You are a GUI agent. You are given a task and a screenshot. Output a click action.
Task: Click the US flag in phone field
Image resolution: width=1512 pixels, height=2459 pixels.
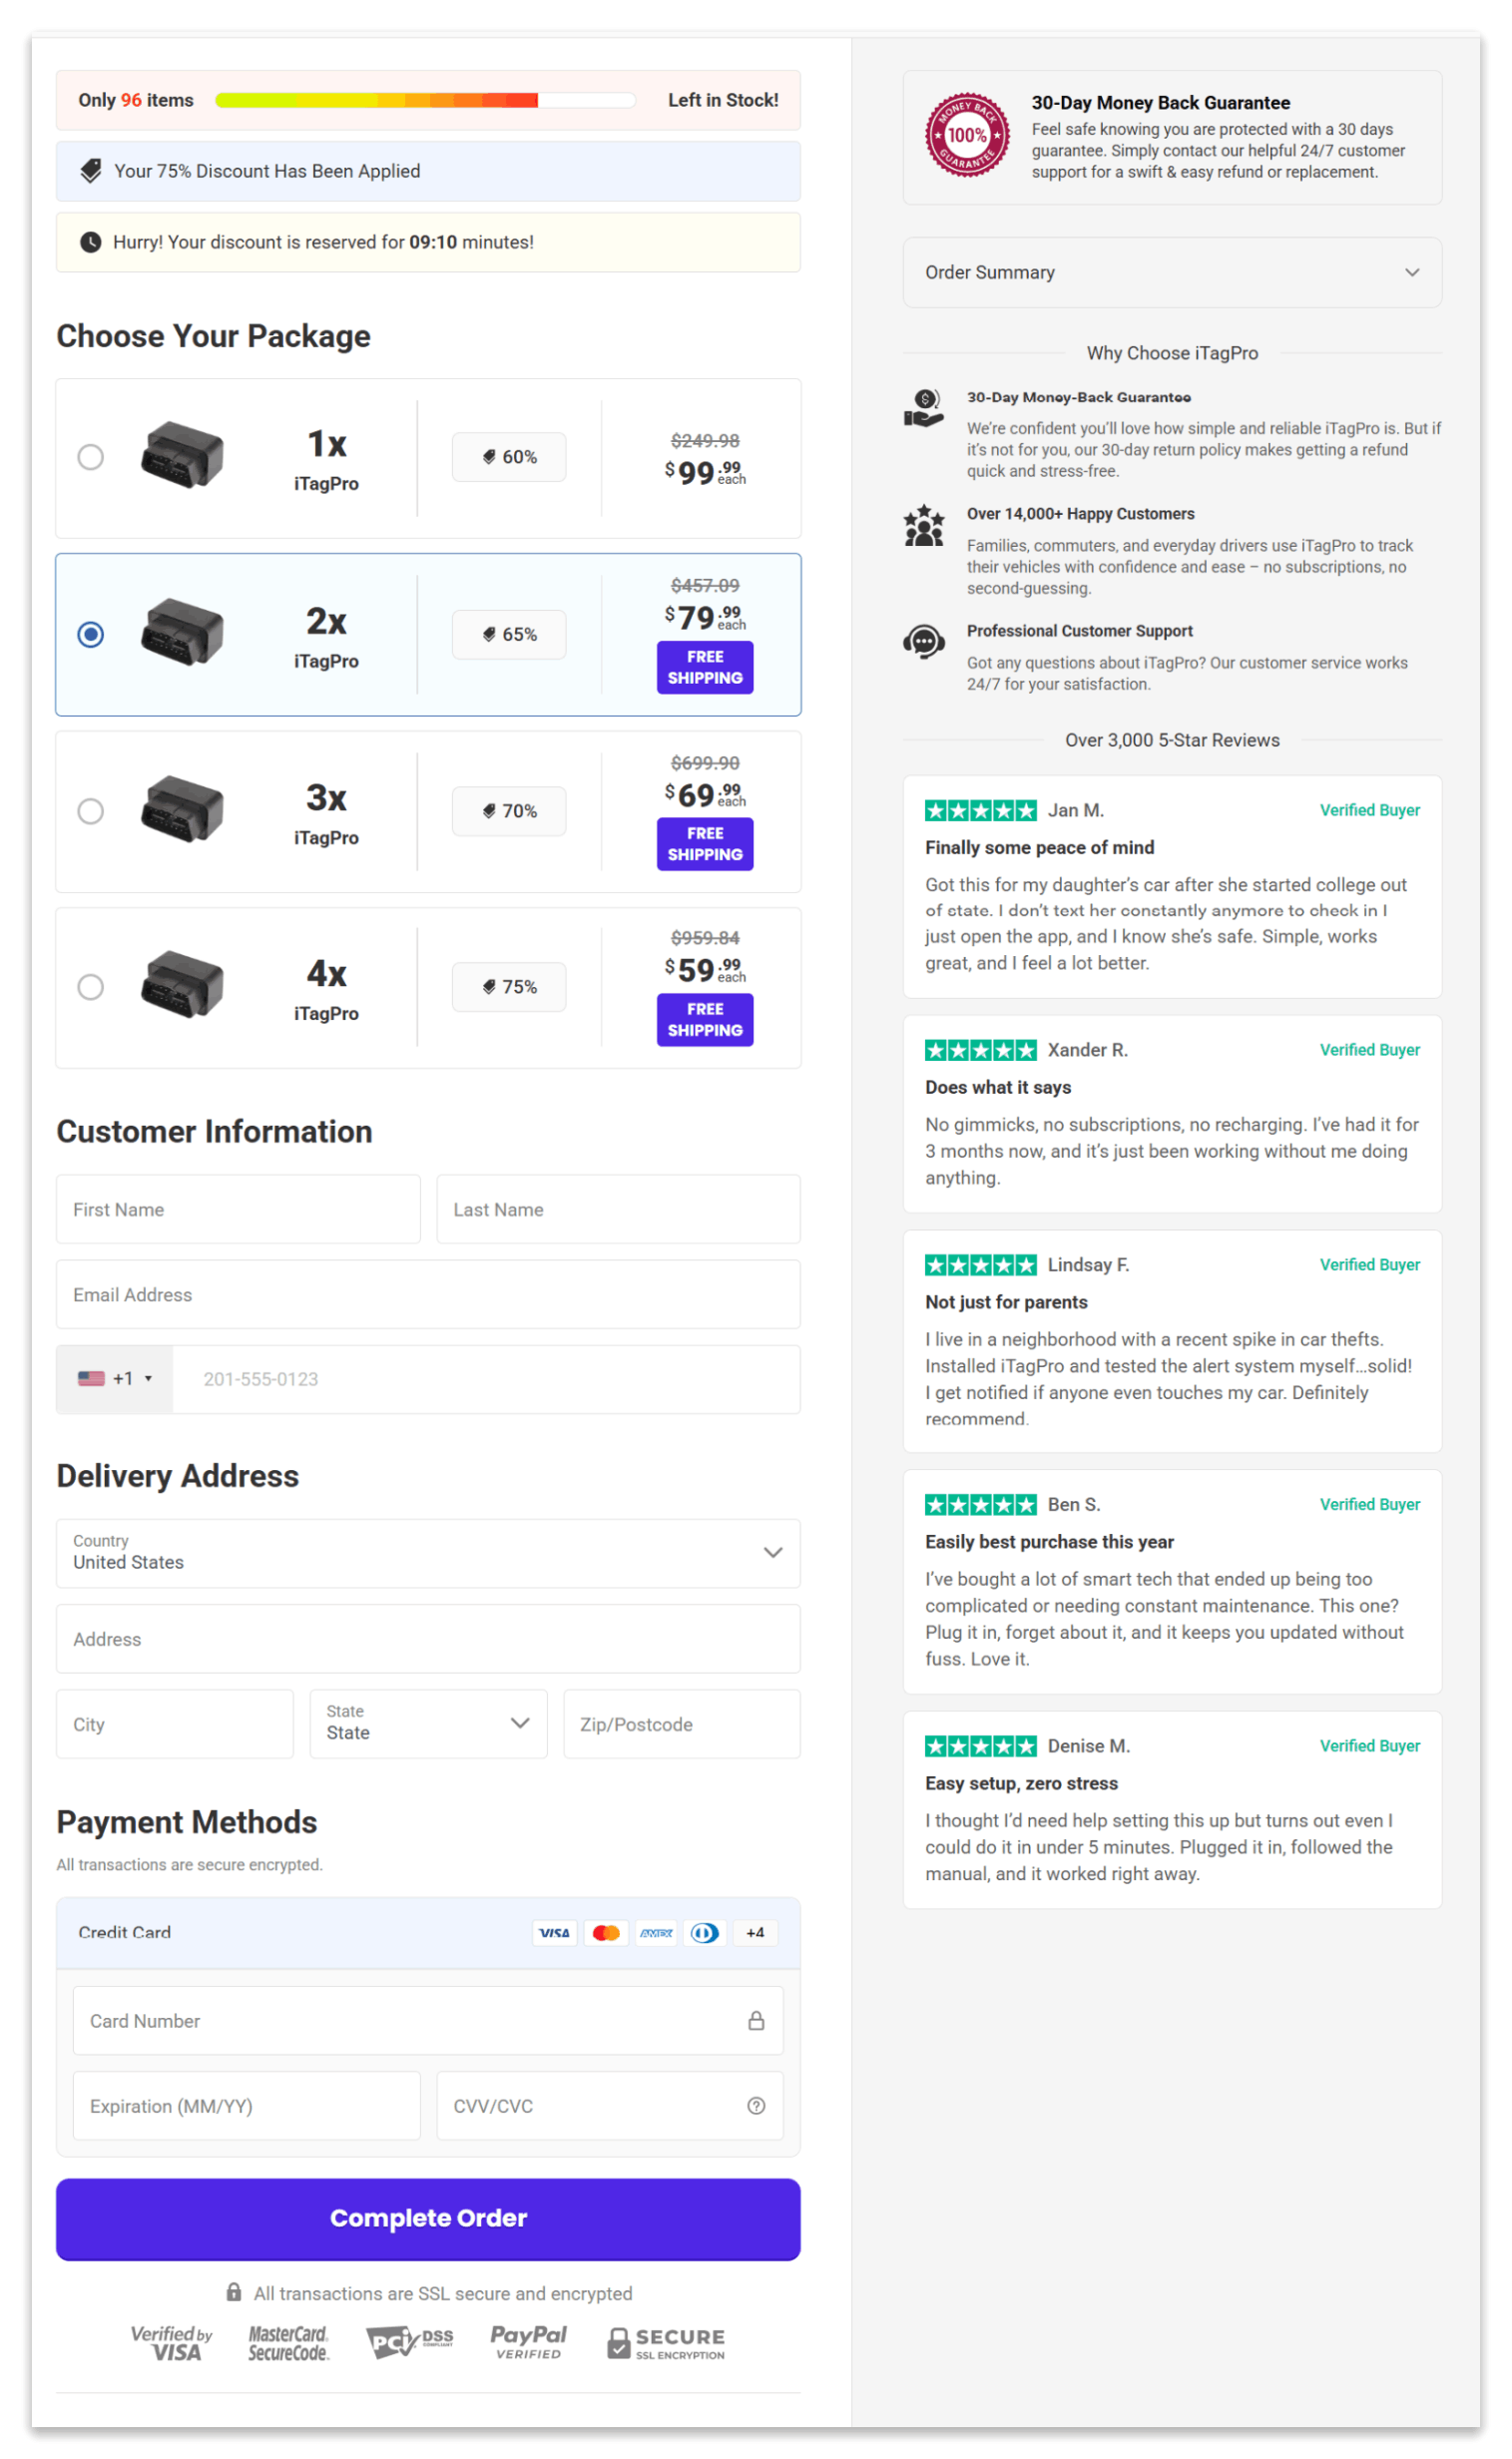coord(92,1379)
